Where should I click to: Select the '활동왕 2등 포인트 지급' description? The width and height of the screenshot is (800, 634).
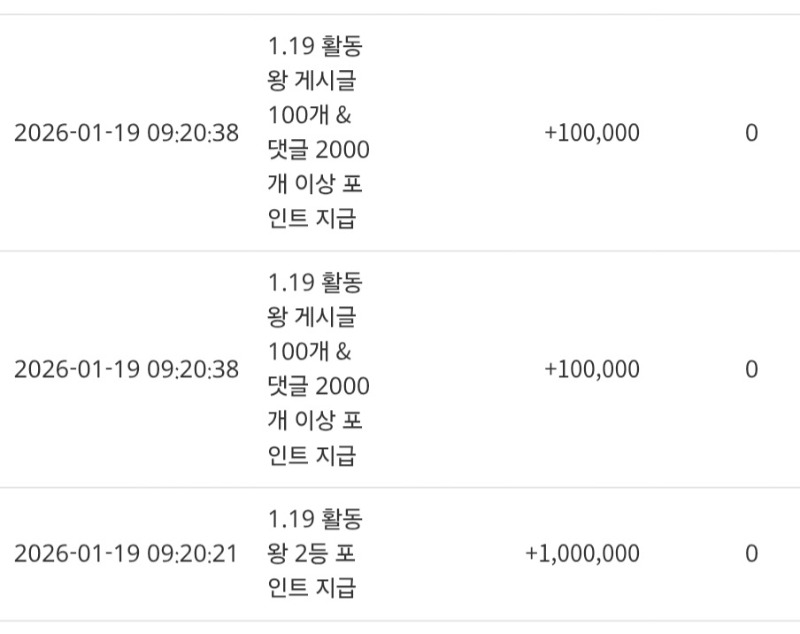(x=316, y=553)
